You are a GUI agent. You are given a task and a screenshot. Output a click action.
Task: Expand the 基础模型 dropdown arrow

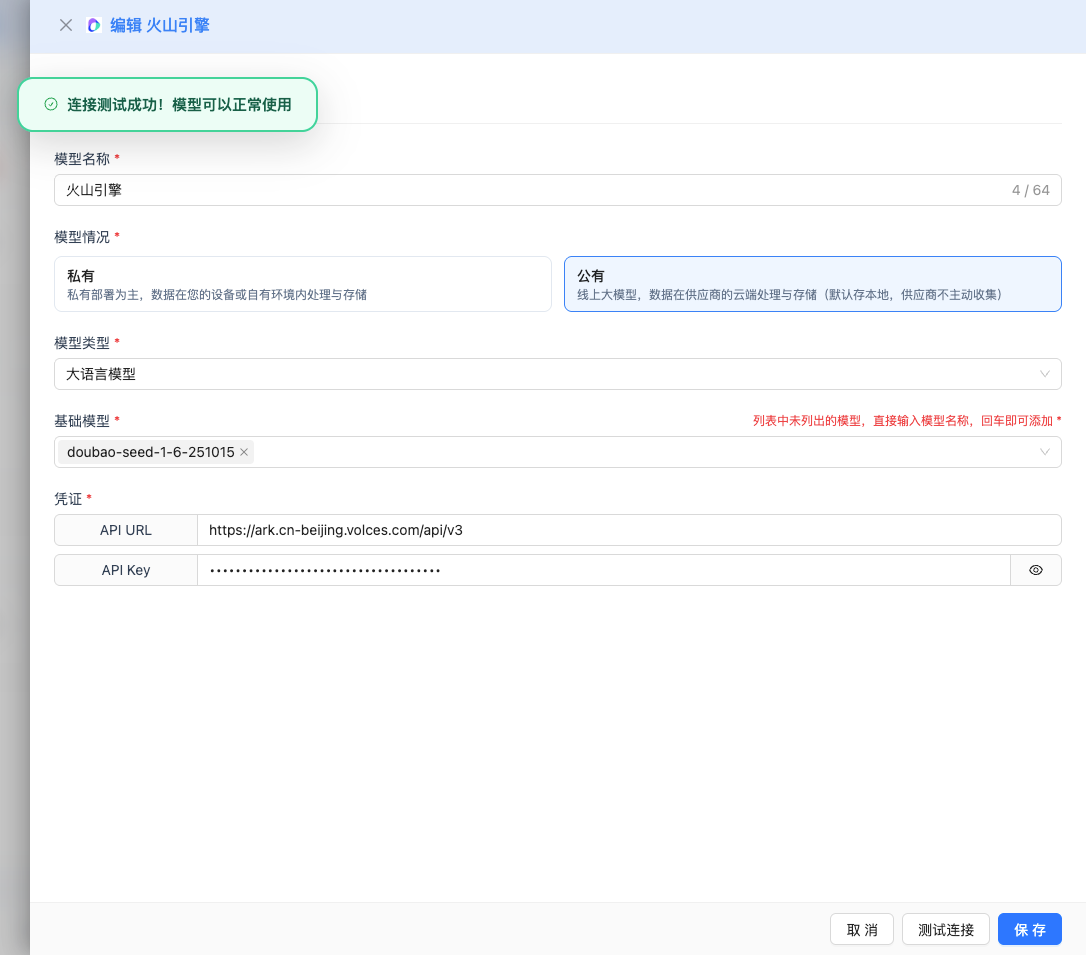click(x=1044, y=452)
